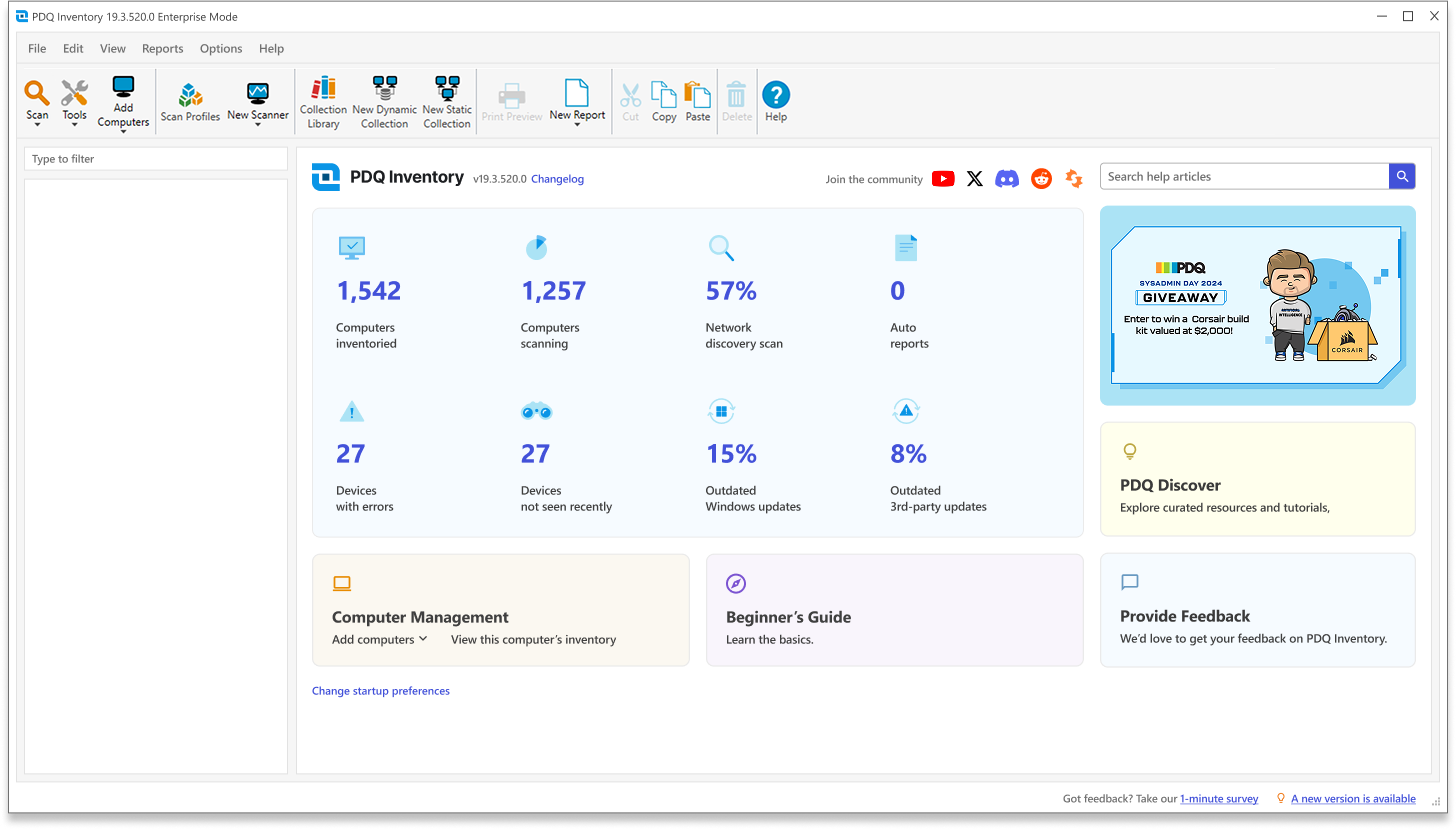Click the Copy toolbar icon

pos(664,102)
